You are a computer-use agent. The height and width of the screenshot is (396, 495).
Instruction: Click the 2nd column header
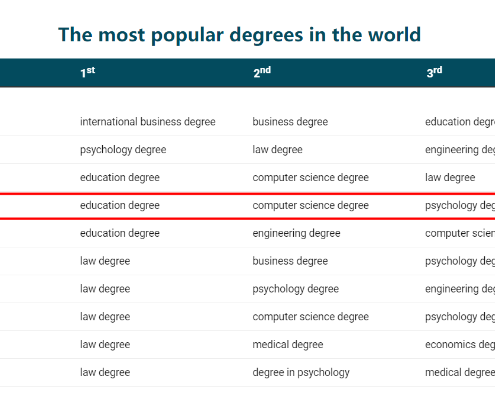pyautogui.click(x=262, y=72)
